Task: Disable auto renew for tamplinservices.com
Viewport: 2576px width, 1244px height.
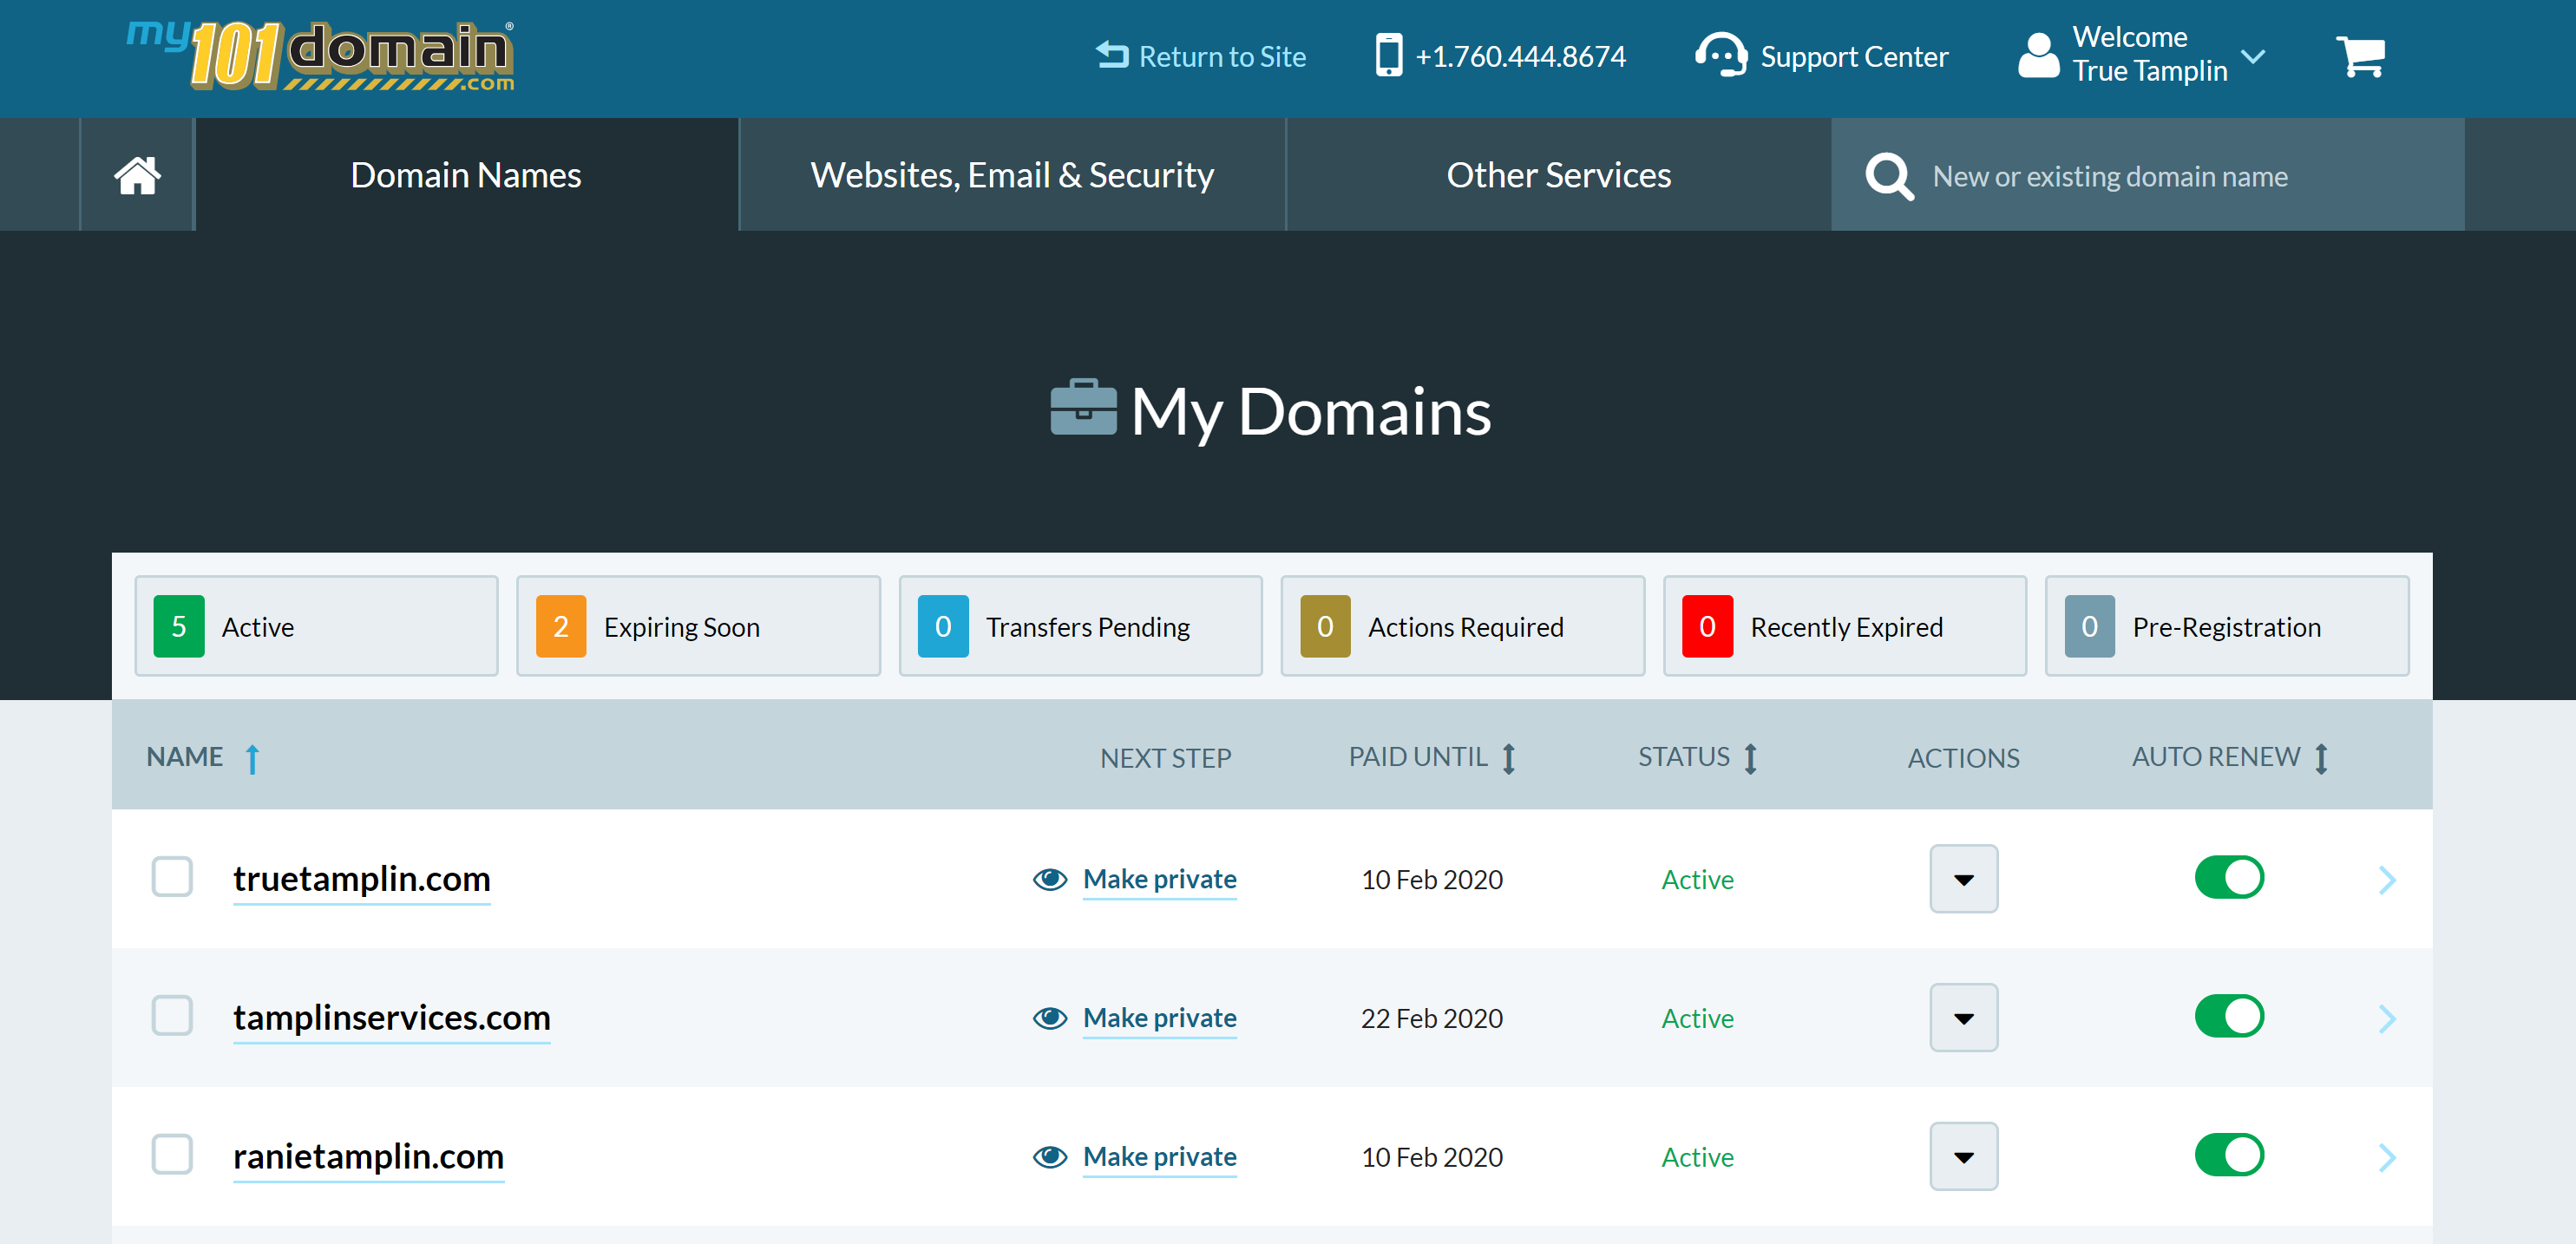Action: [x=2228, y=1016]
